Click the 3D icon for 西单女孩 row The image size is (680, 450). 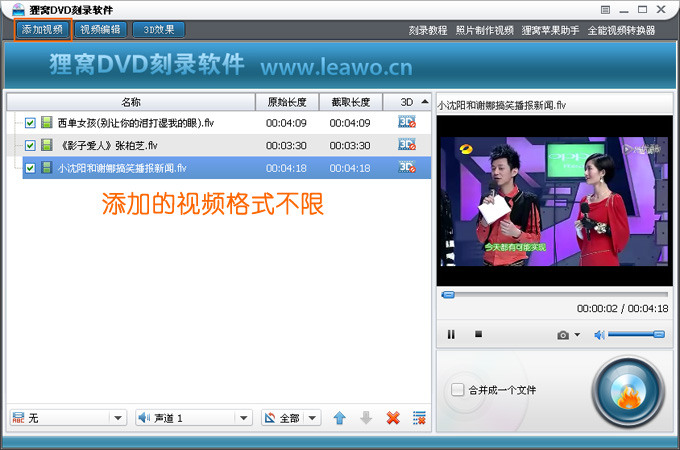pos(407,122)
